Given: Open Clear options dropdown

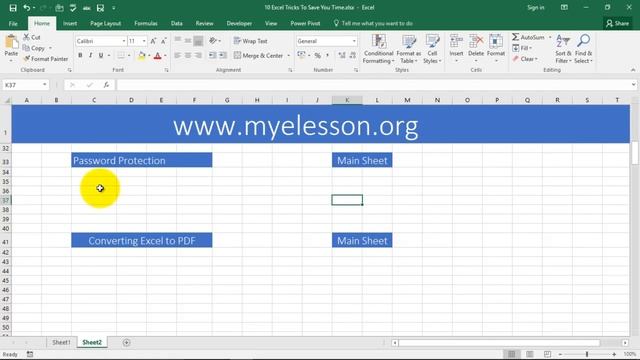Looking at the screenshot, I should [x=525, y=59].
